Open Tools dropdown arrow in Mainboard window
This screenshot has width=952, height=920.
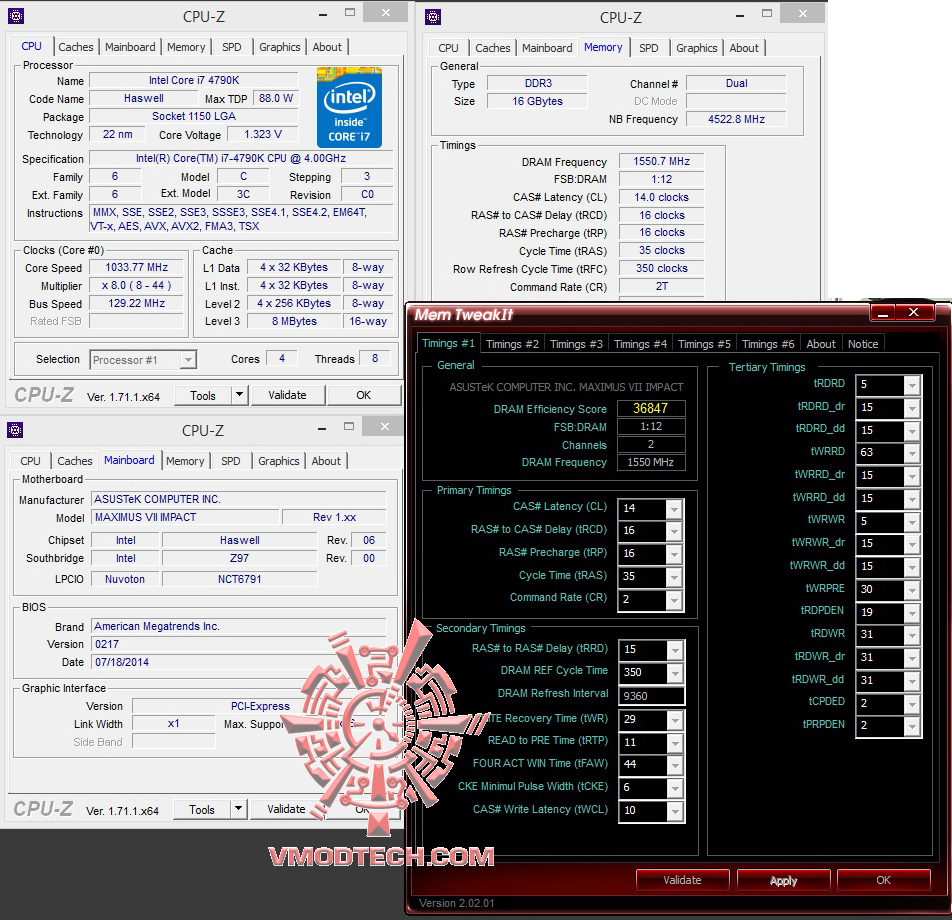pos(239,809)
